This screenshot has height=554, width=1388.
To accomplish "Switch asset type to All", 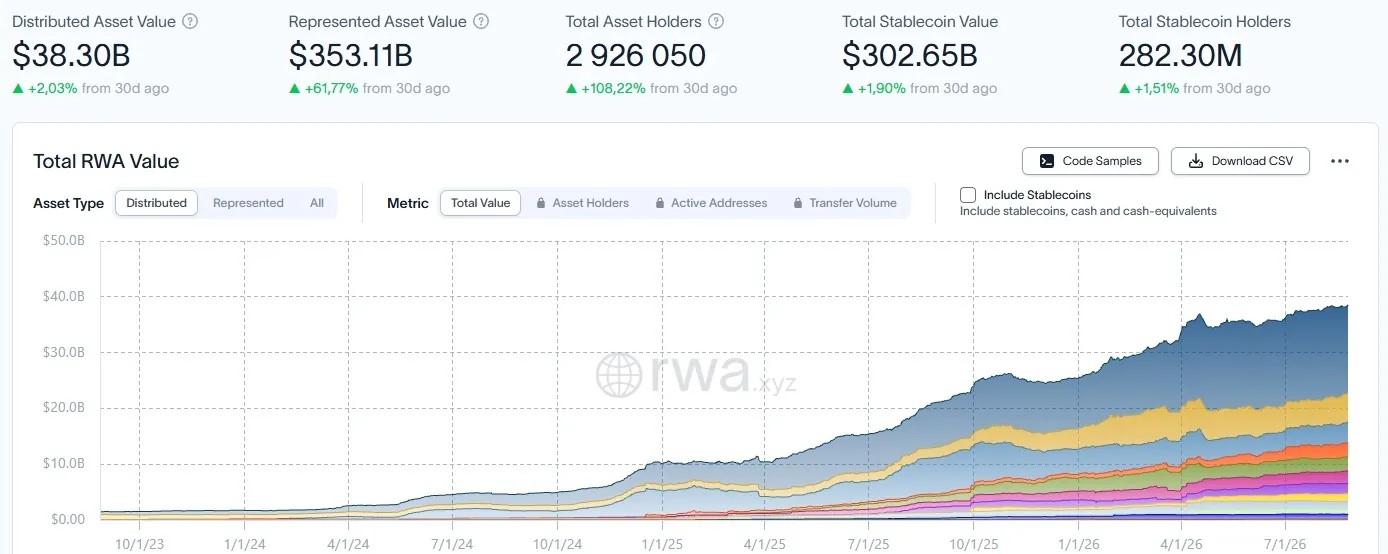I will coord(317,203).
